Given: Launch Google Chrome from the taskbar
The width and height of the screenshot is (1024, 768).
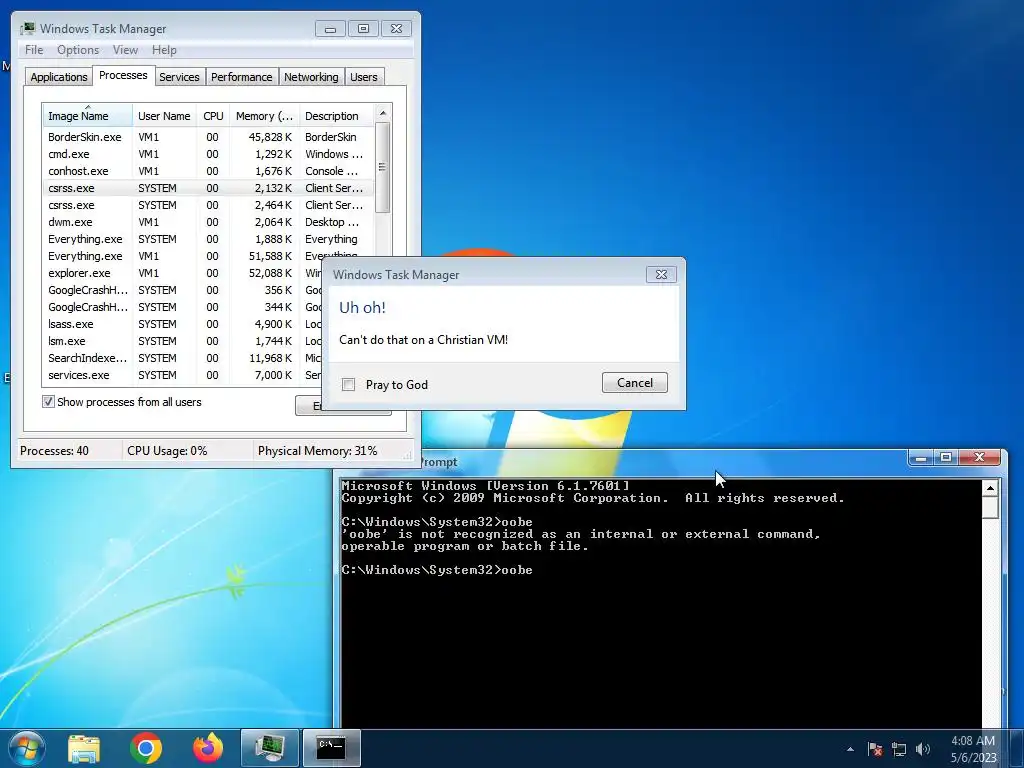Looking at the screenshot, I should [x=146, y=748].
